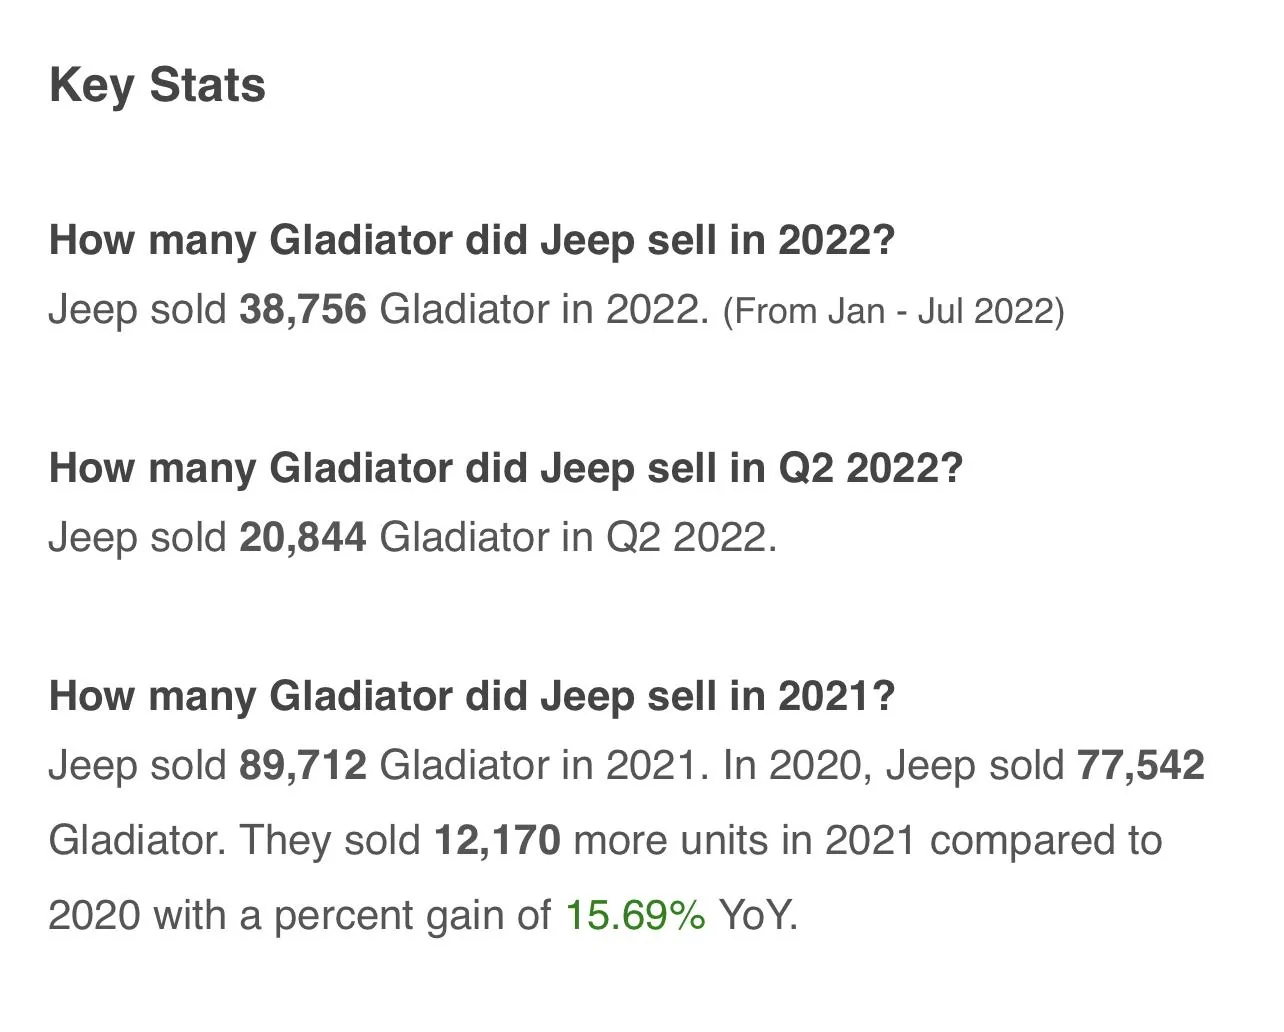Click the YoY text after percentage
1284x1032 pixels.
(x=759, y=915)
